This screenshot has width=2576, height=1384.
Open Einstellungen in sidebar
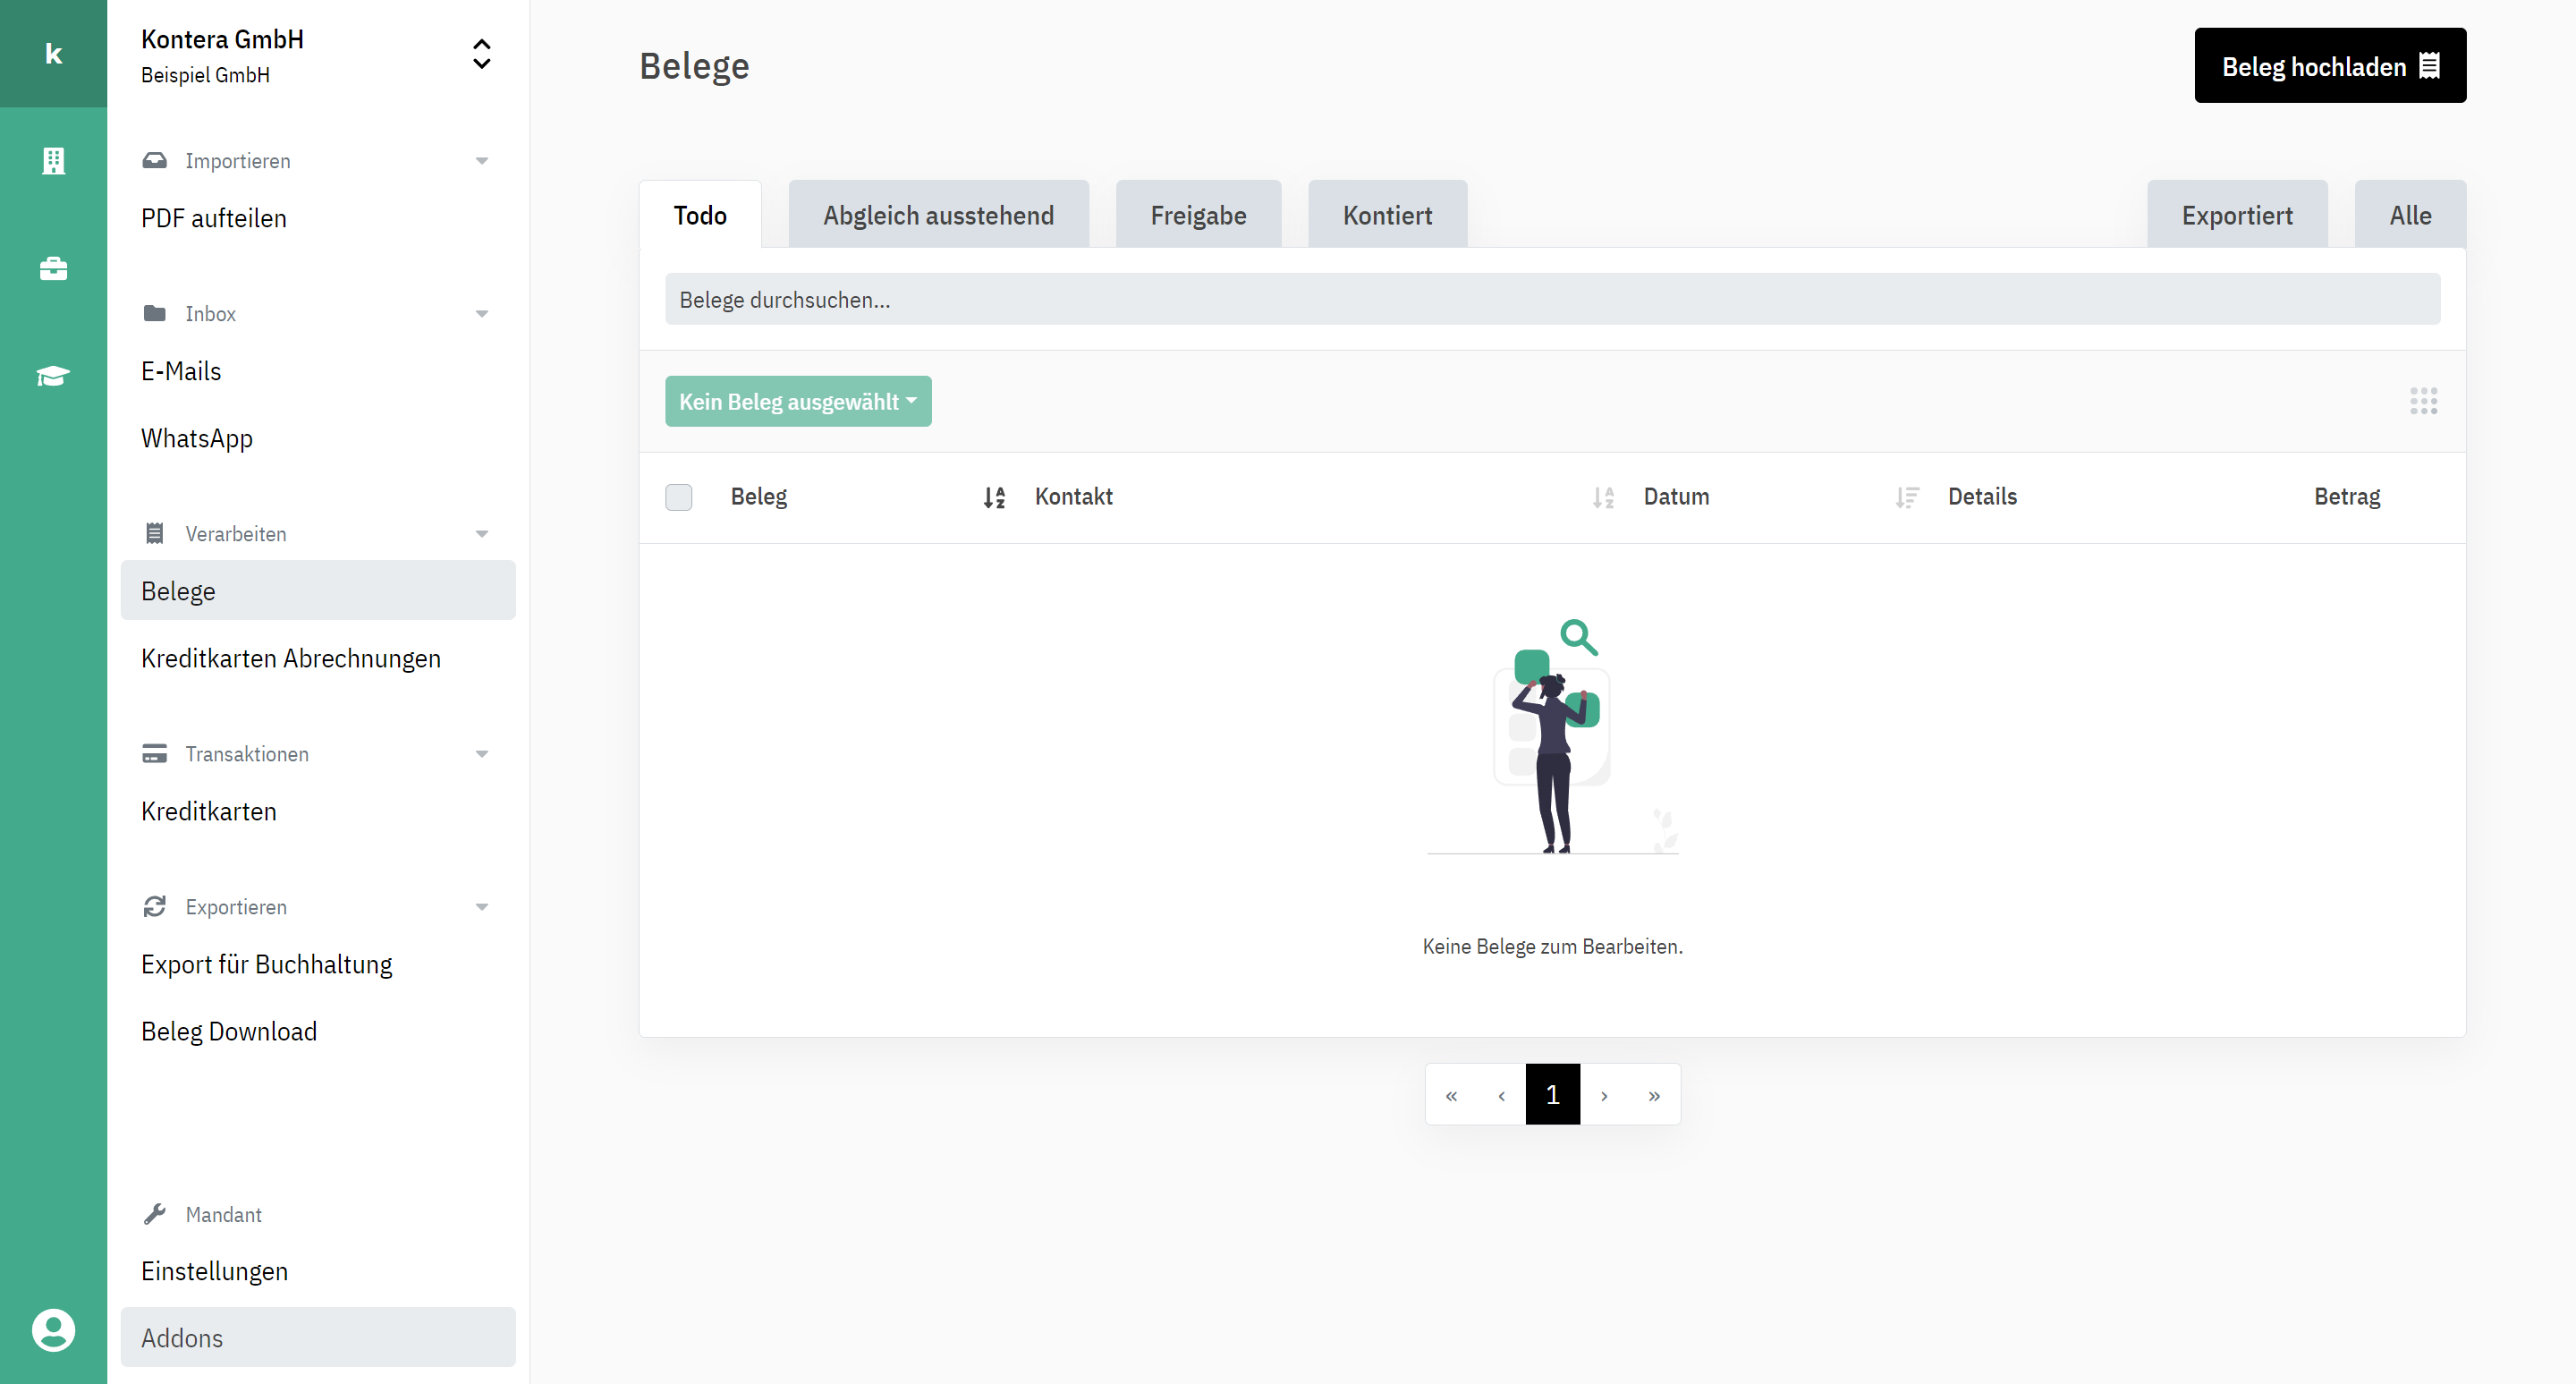tap(317, 1271)
